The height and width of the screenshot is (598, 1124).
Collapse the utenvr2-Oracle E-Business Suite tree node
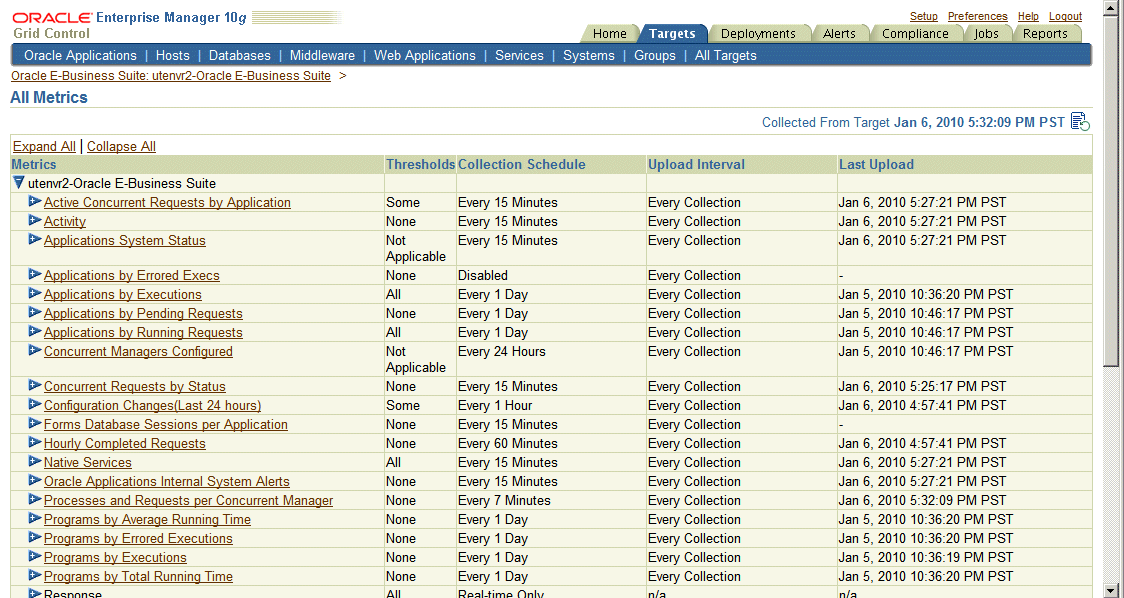19,183
